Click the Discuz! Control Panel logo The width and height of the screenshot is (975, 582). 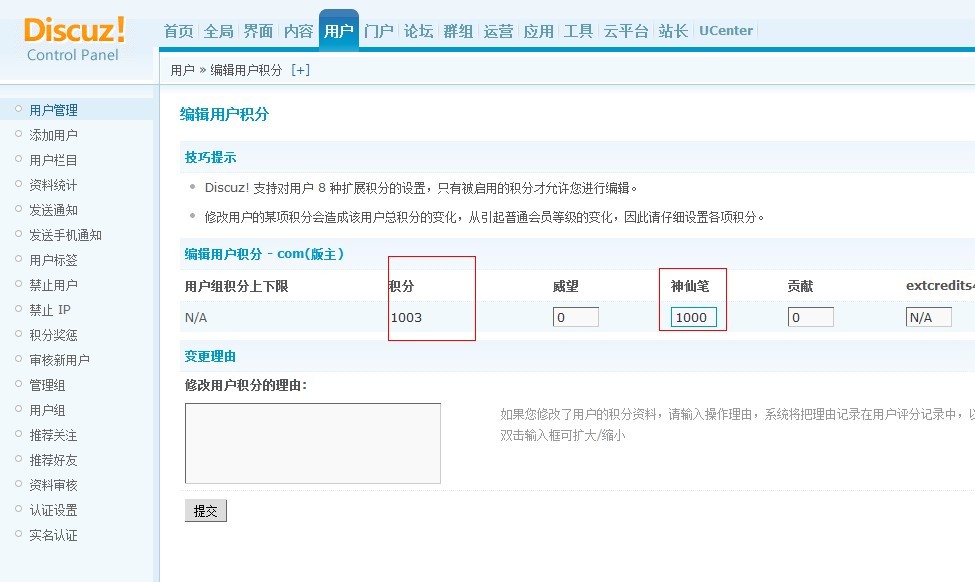pyautogui.click(x=75, y=39)
